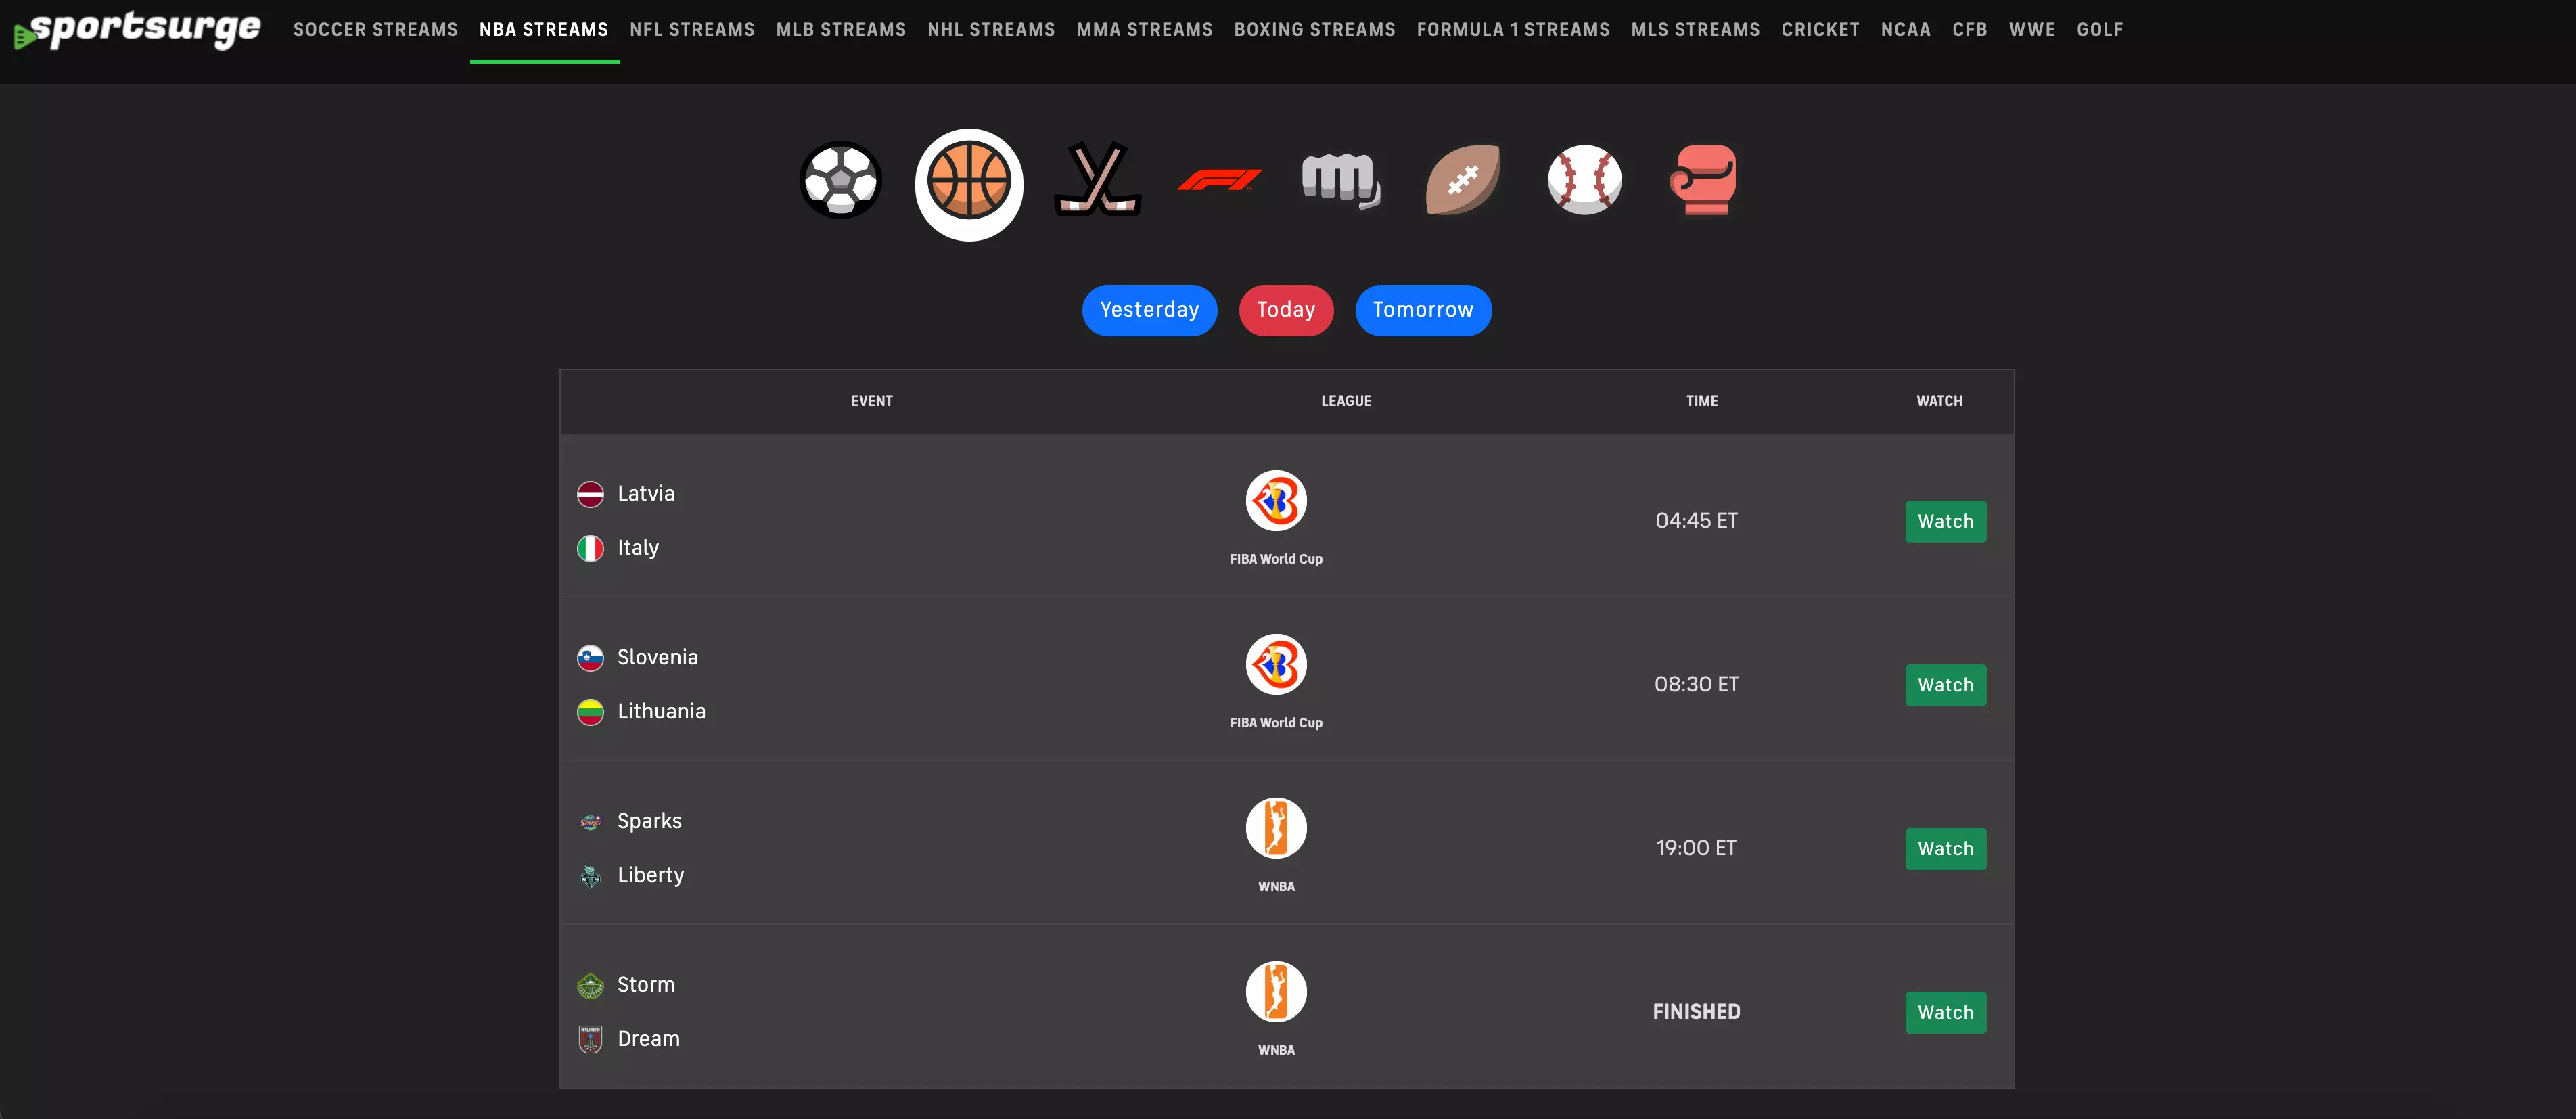Image resolution: width=2576 pixels, height=1119 pixels.
Task: Click the FIBA World Cup logo for Slovenia match
Action: pyautogui.click(x=1276, y=664)
